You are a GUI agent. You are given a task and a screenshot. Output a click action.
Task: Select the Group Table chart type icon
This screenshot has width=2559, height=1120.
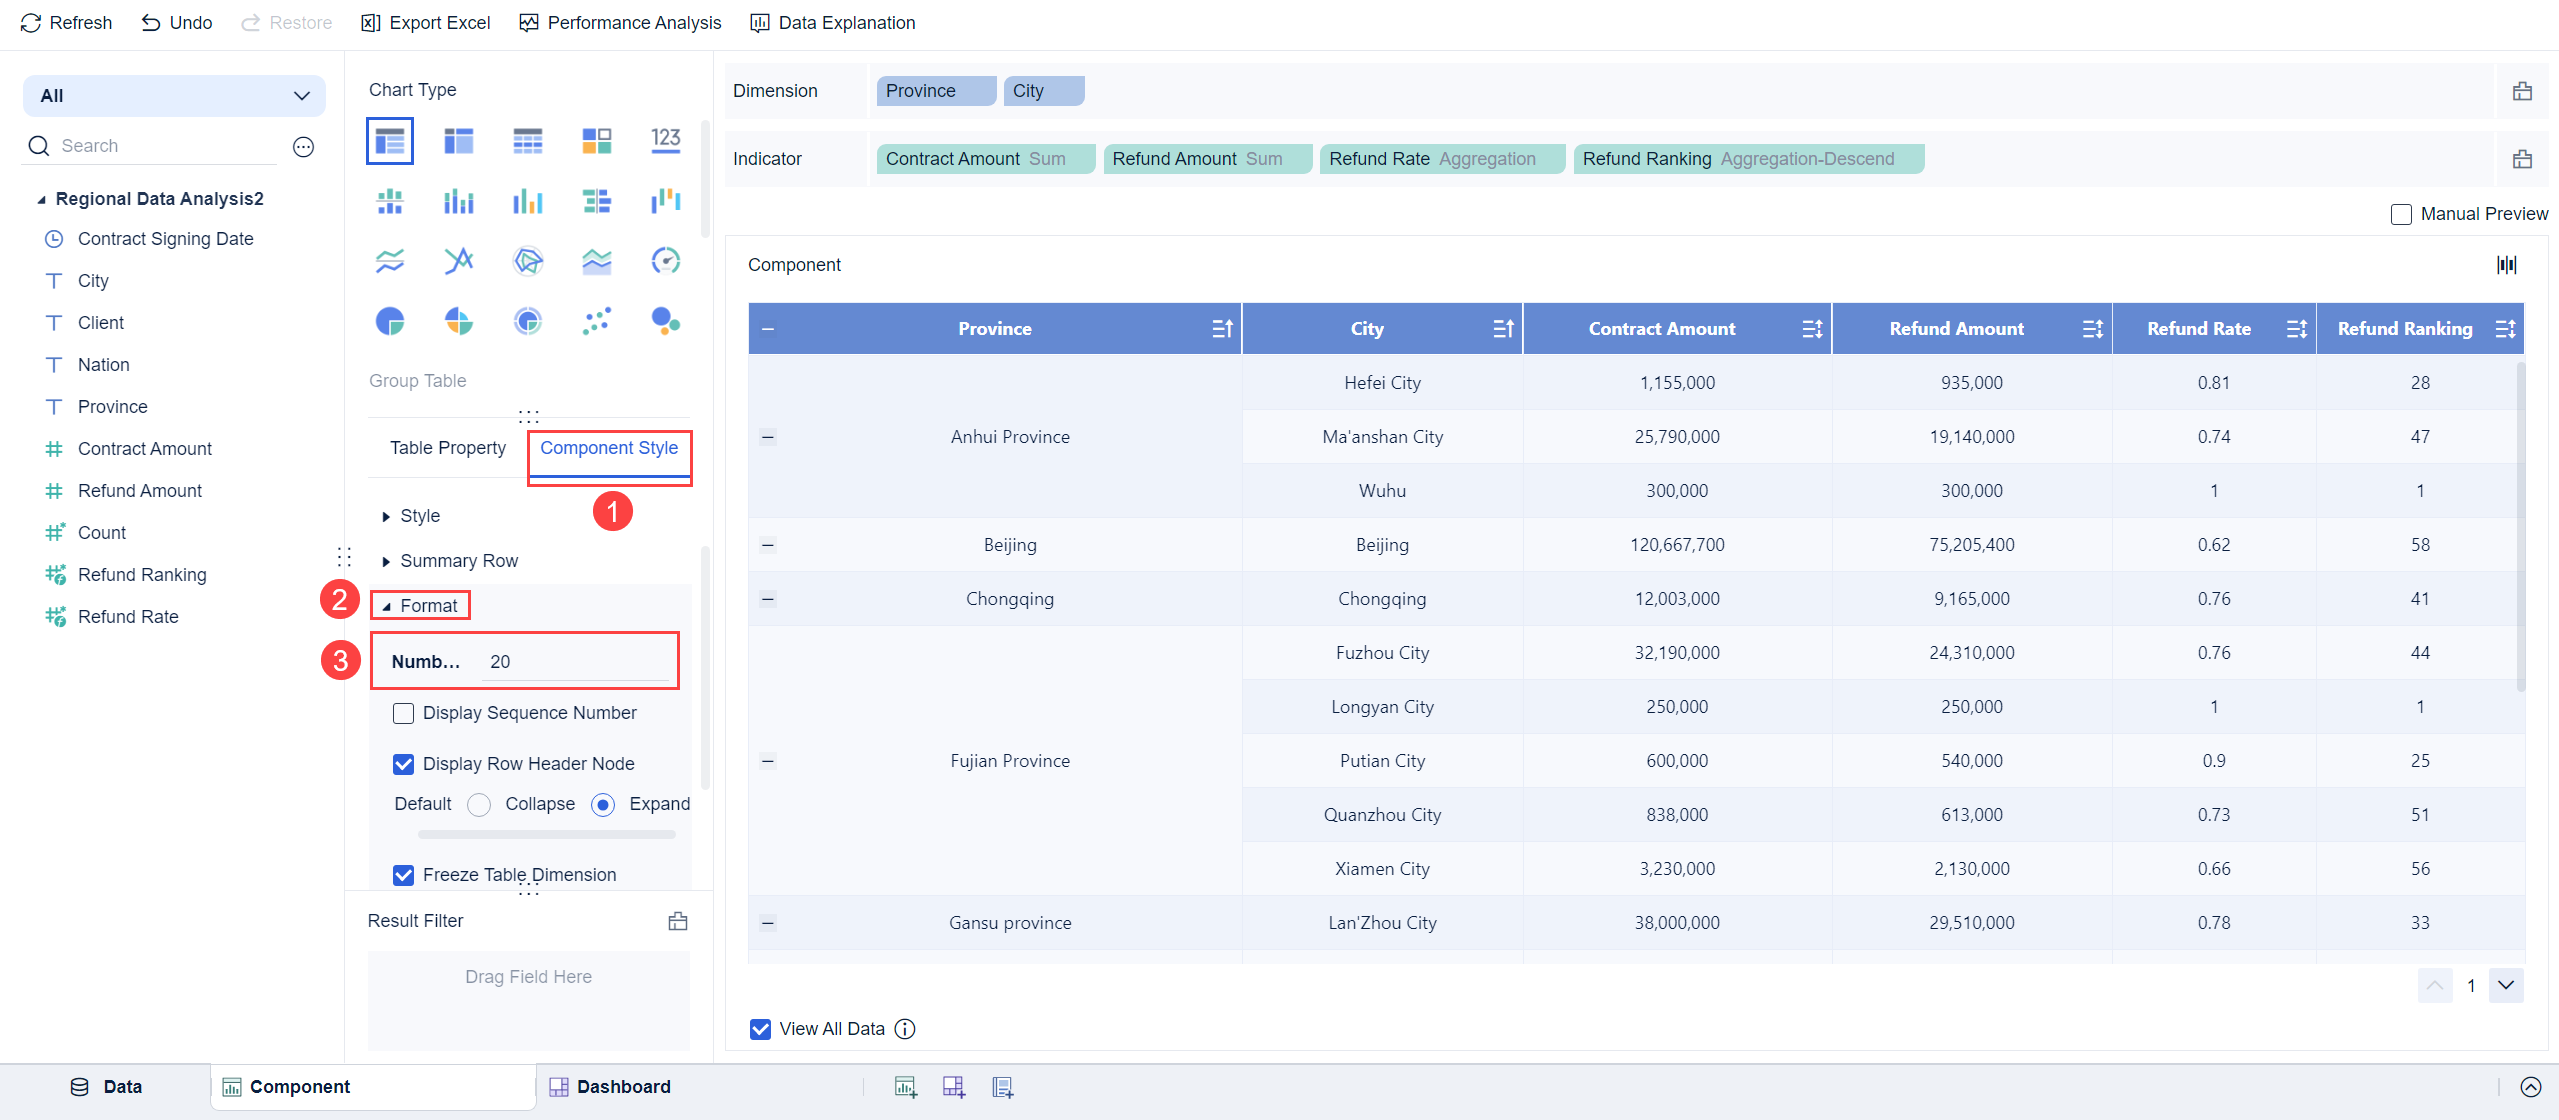[390, 141]
